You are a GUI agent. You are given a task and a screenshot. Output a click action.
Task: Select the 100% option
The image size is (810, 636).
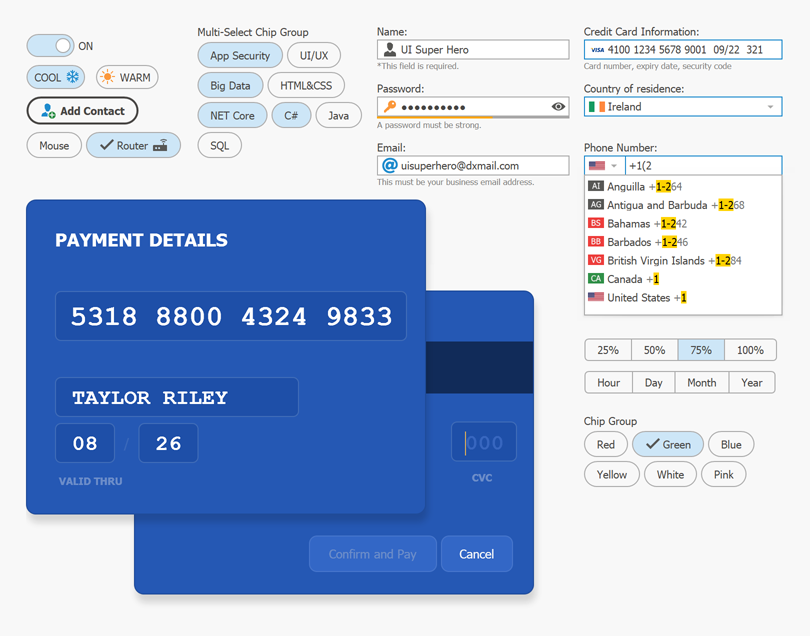[x=752, y=350]
